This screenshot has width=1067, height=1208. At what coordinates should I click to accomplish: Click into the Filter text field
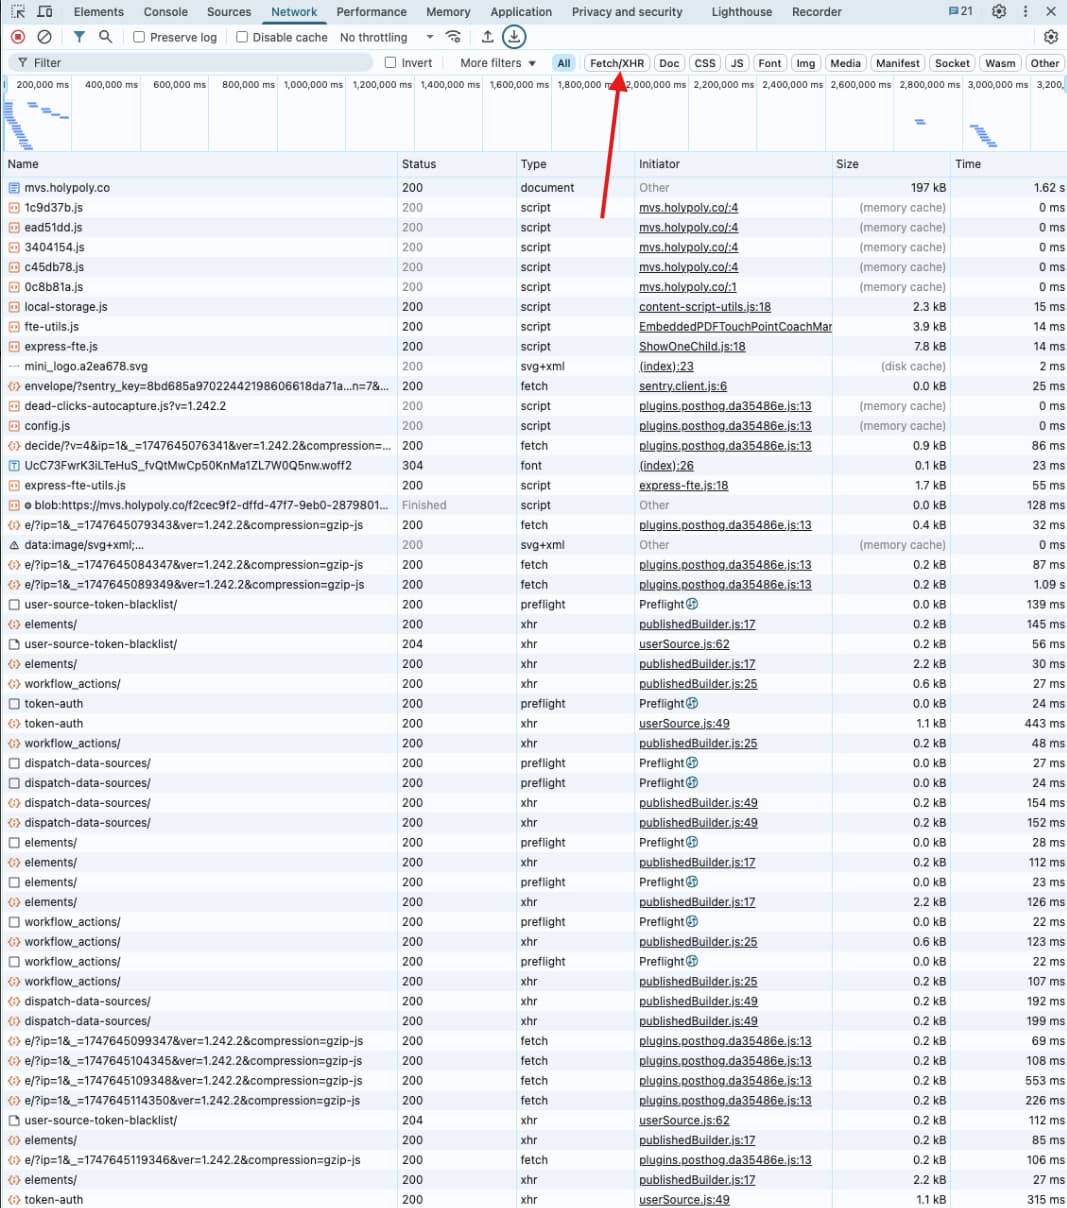coord(189,63)
